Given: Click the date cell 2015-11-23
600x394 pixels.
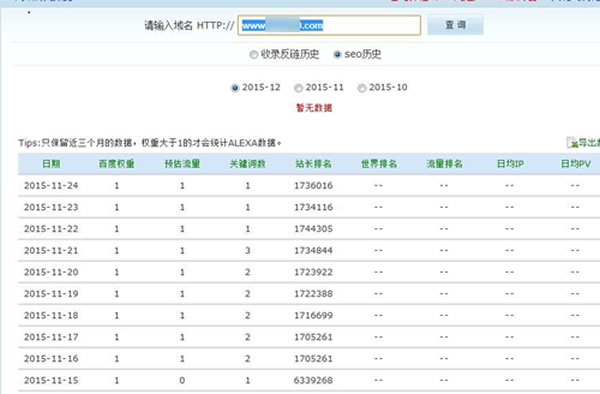Looking at the screenshot, I should click(51, 207).
